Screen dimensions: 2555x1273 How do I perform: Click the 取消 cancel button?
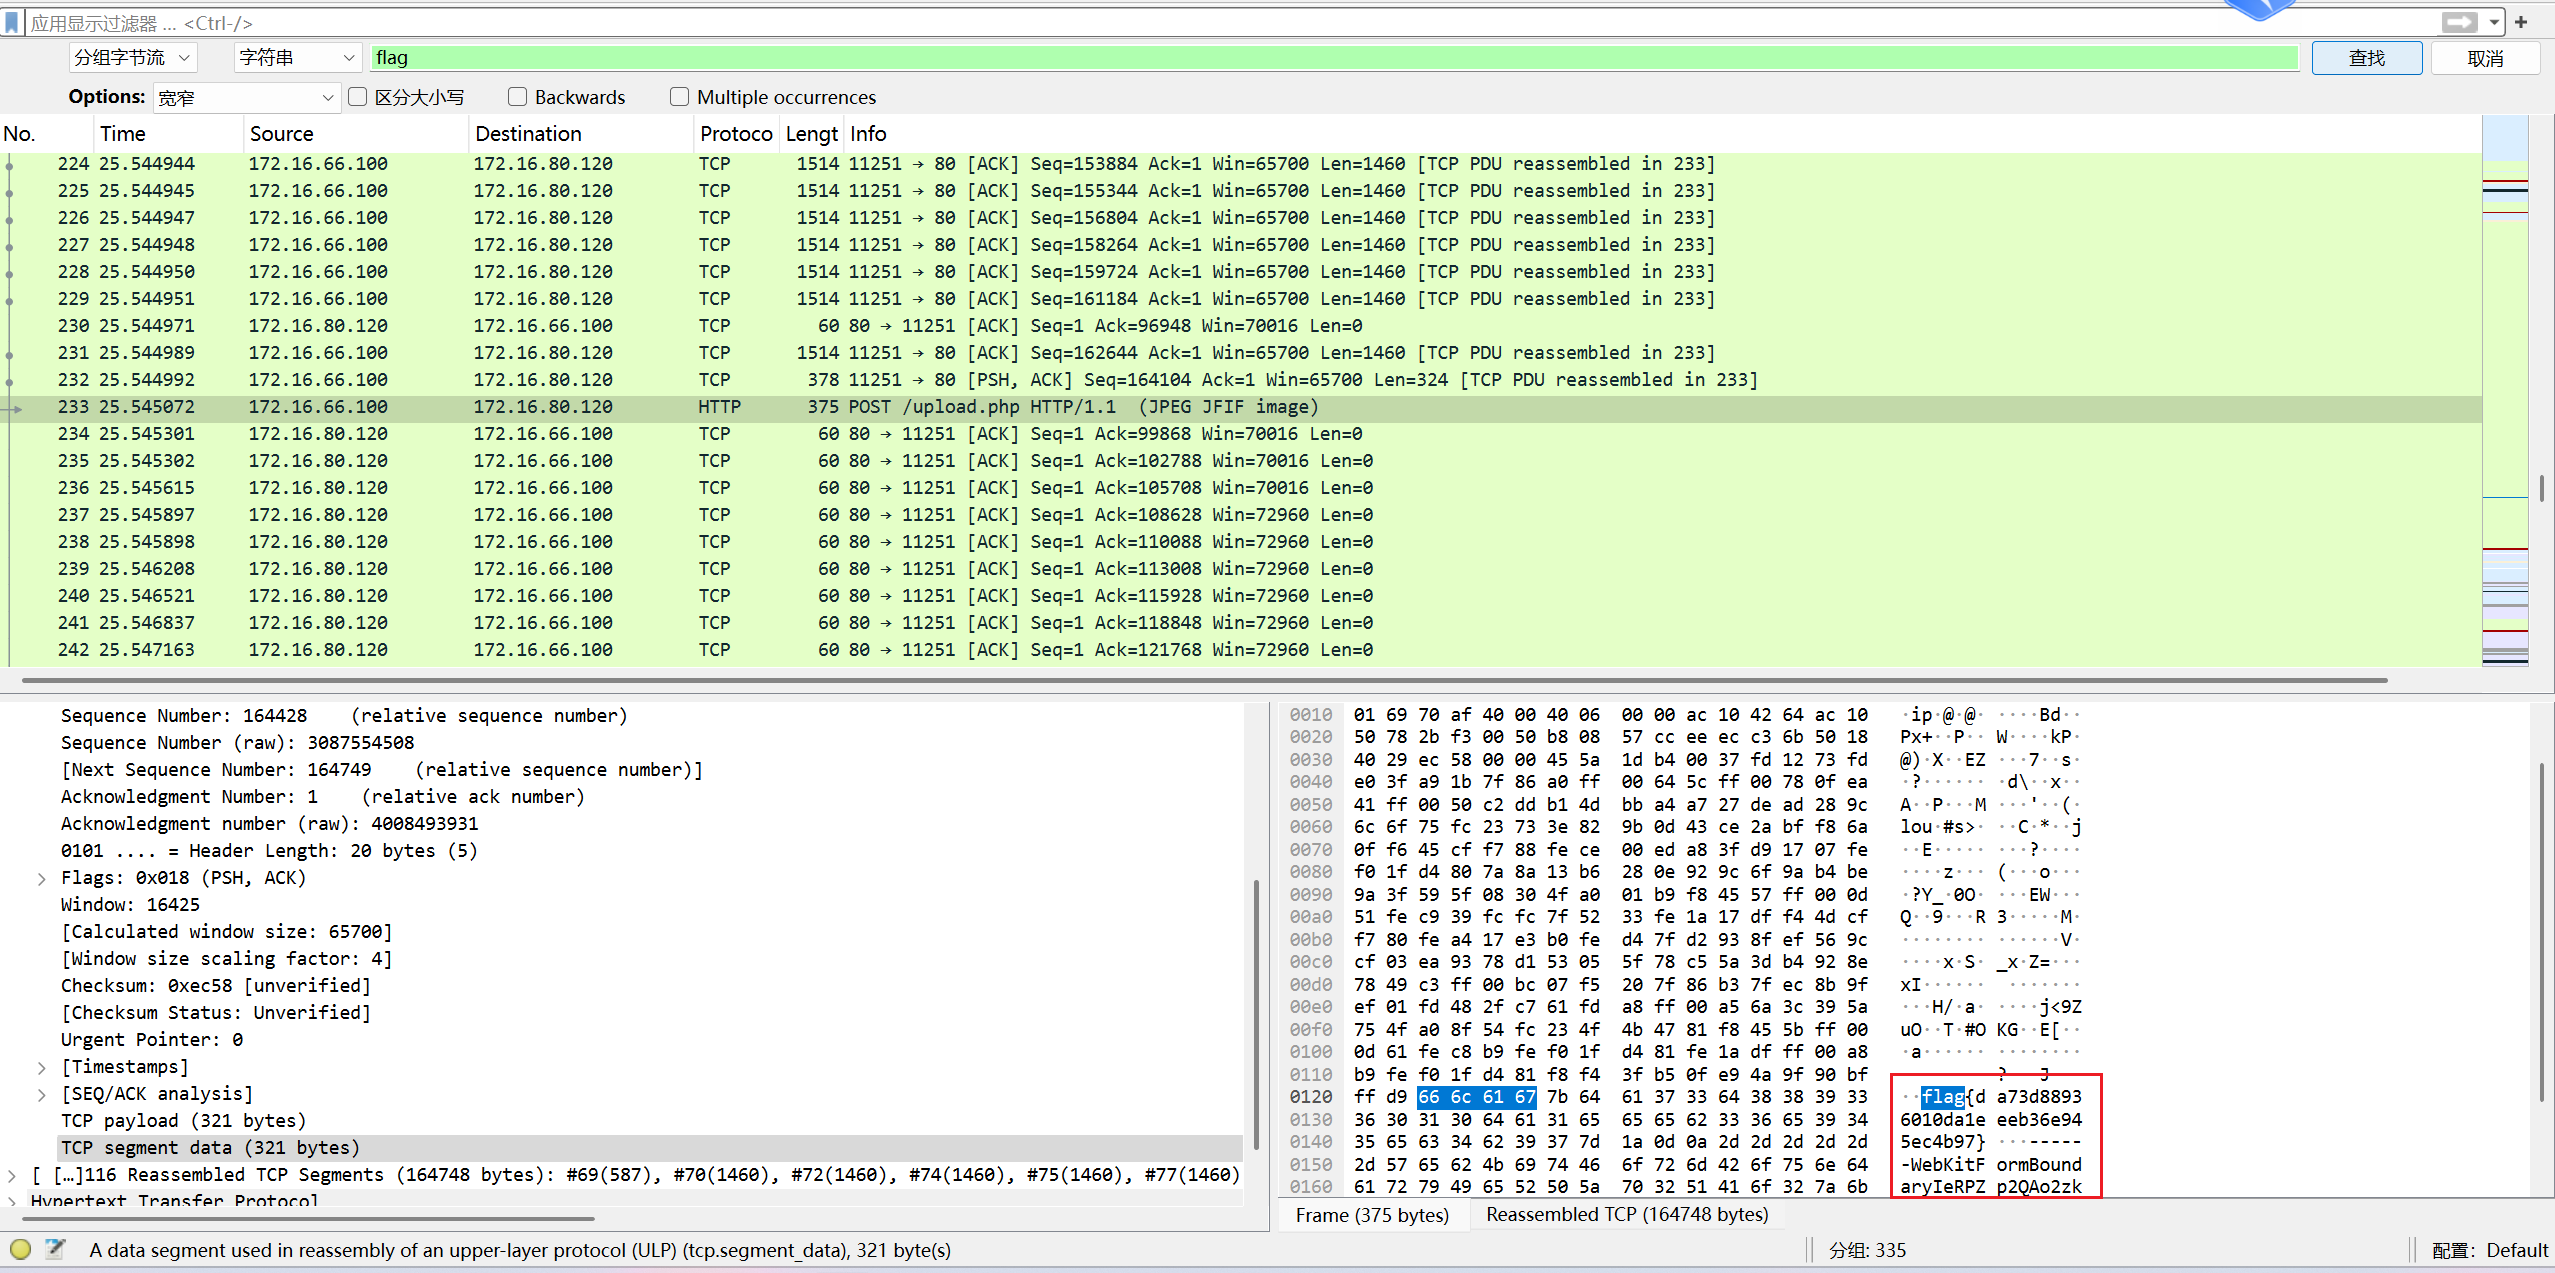click(x=2484, y=58)
